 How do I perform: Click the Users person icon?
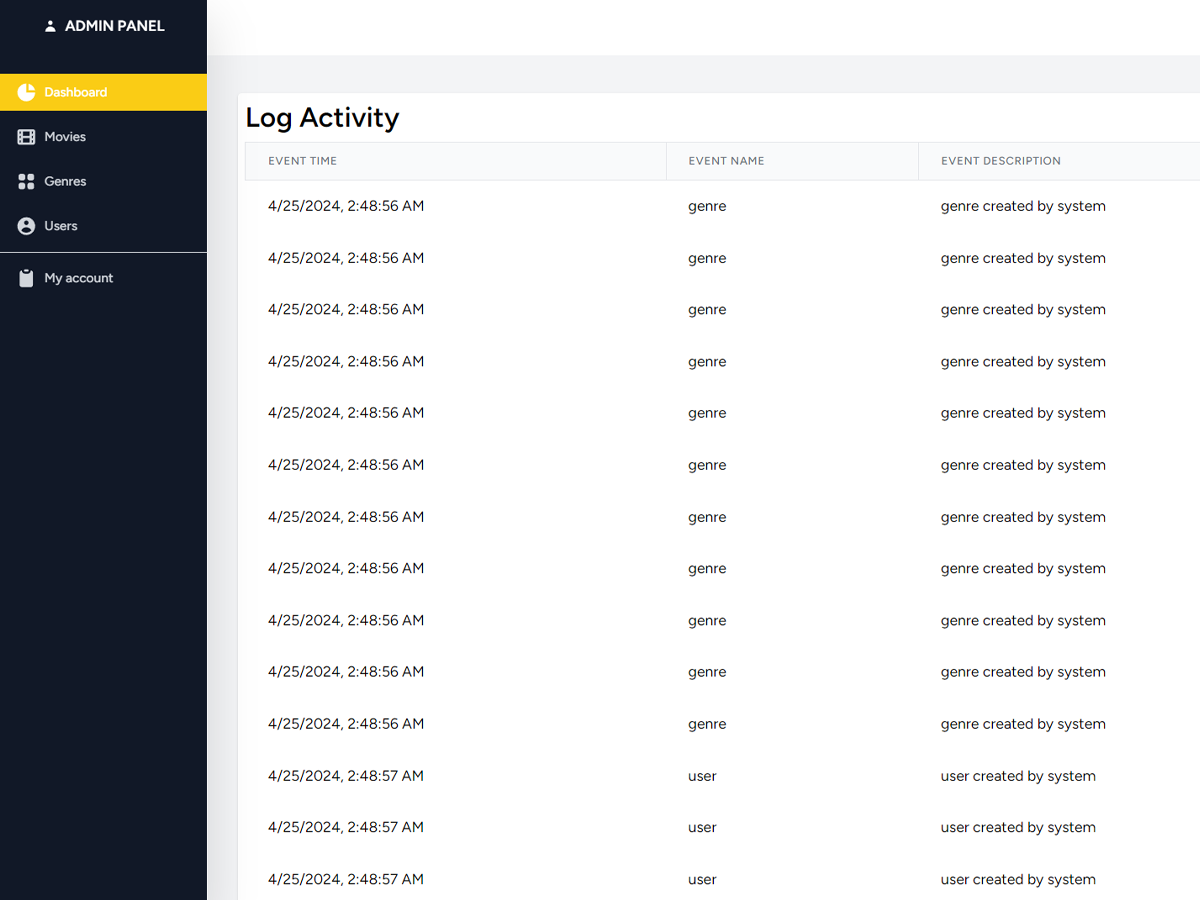(26, 226)
